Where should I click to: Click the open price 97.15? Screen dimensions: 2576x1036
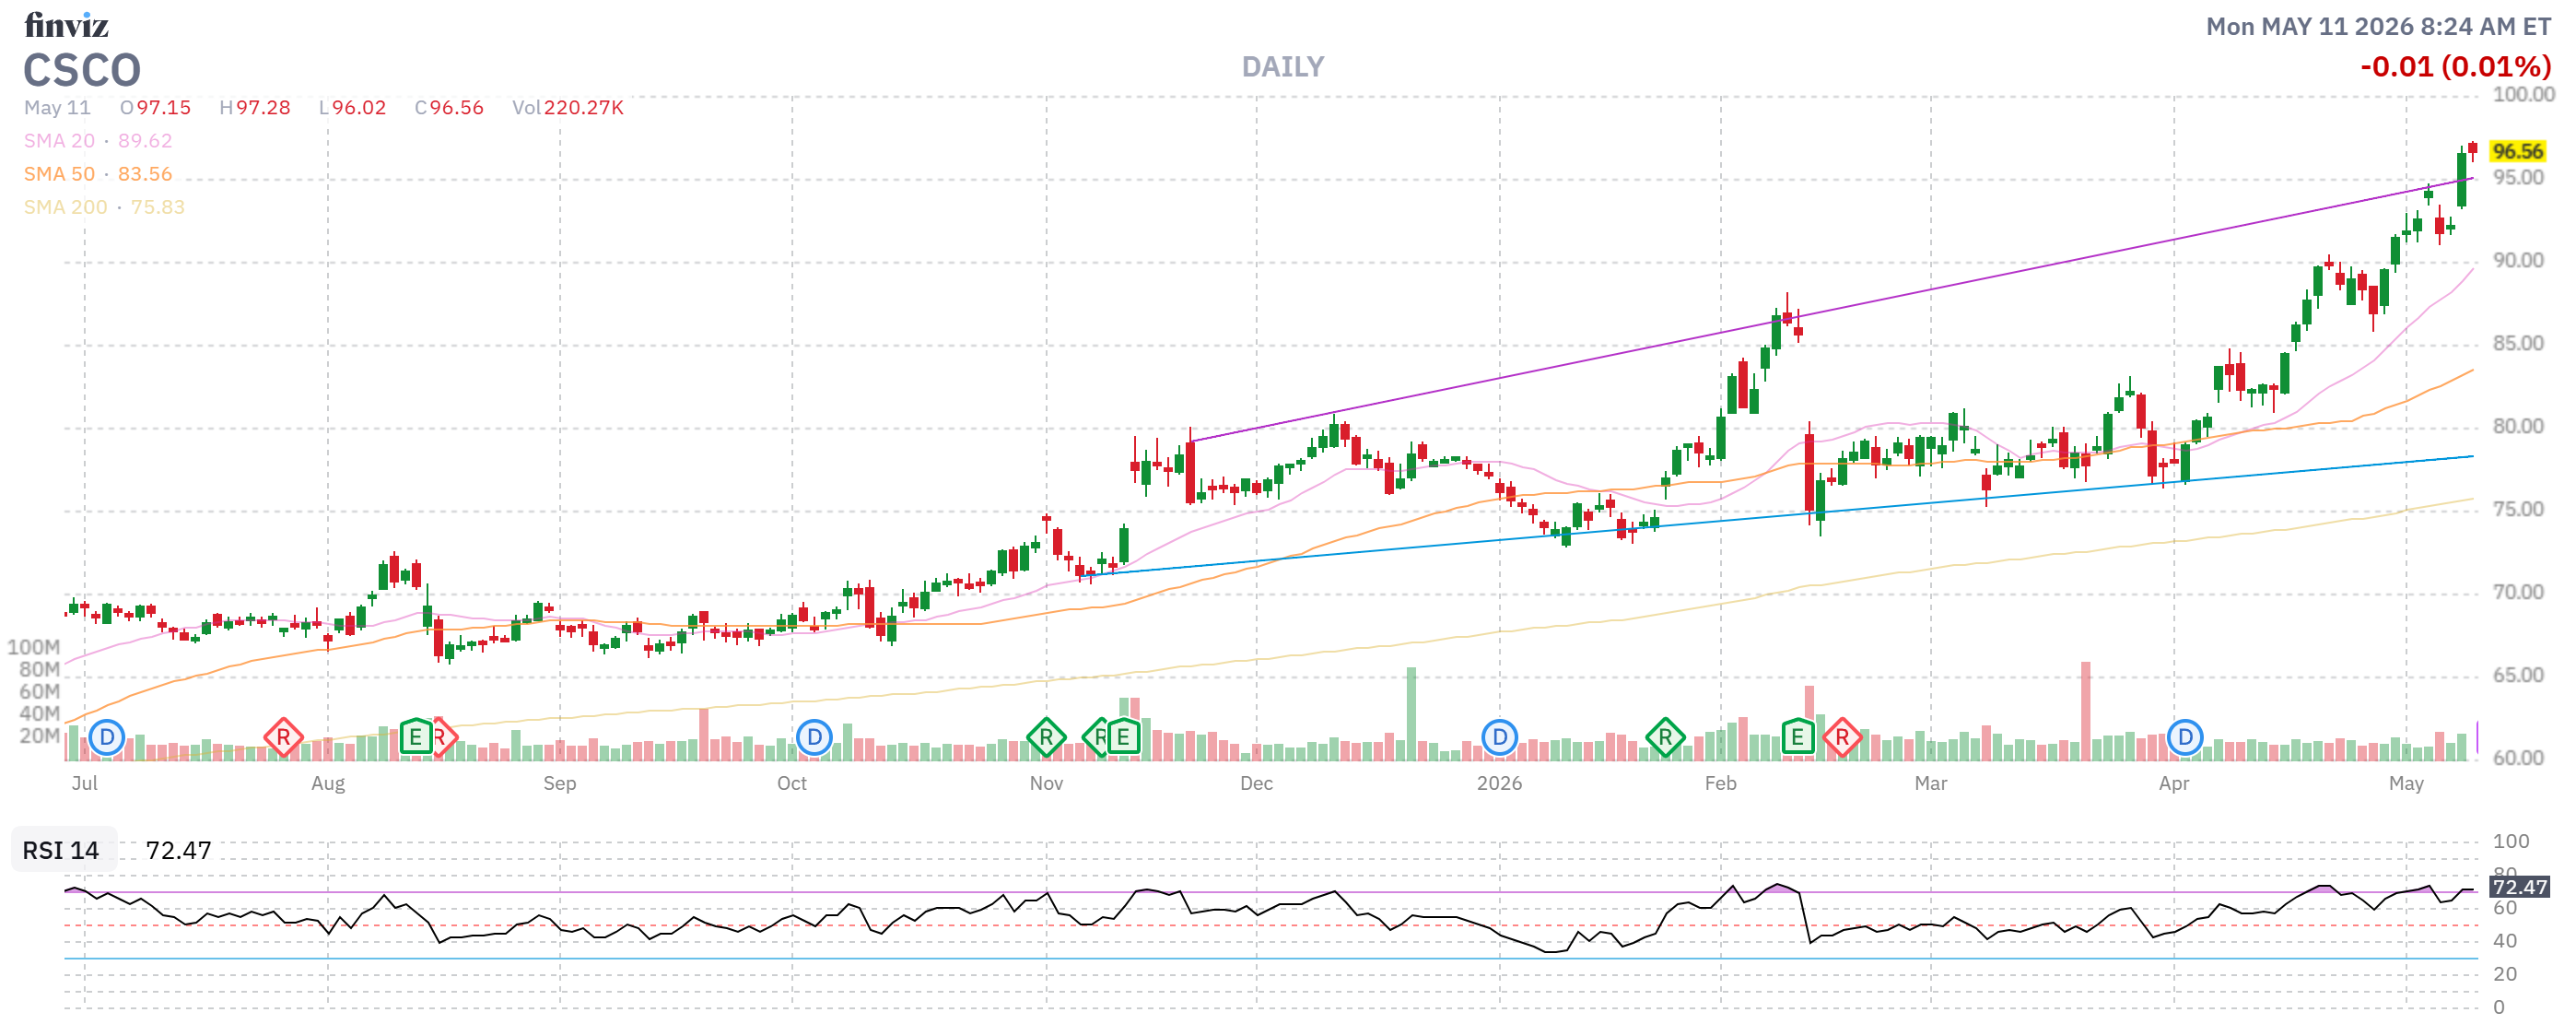point(164,108)
